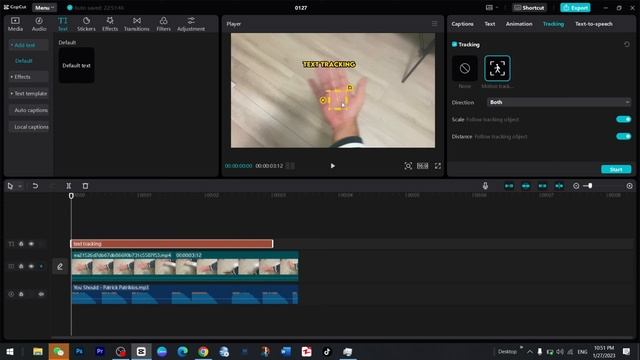This screenshot has width=640, height=360.
Task: Zoom out the timeline with minus icon
Action: click(x=576, y=186)
